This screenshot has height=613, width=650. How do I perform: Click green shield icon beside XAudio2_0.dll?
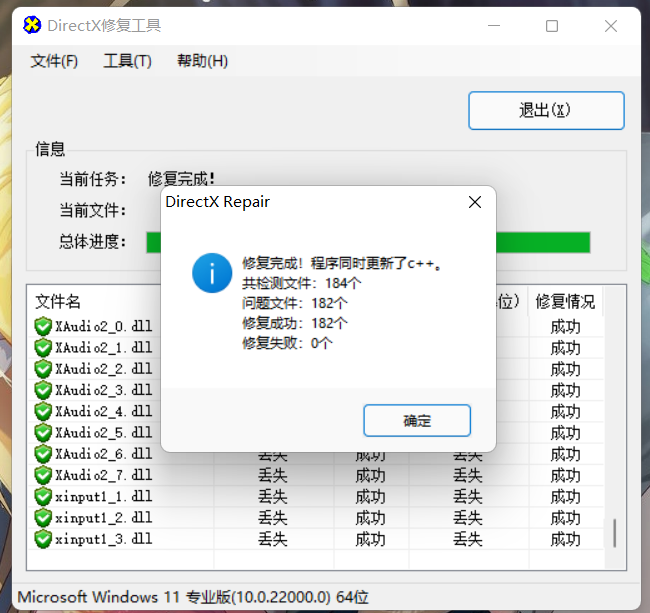point(43,326)
